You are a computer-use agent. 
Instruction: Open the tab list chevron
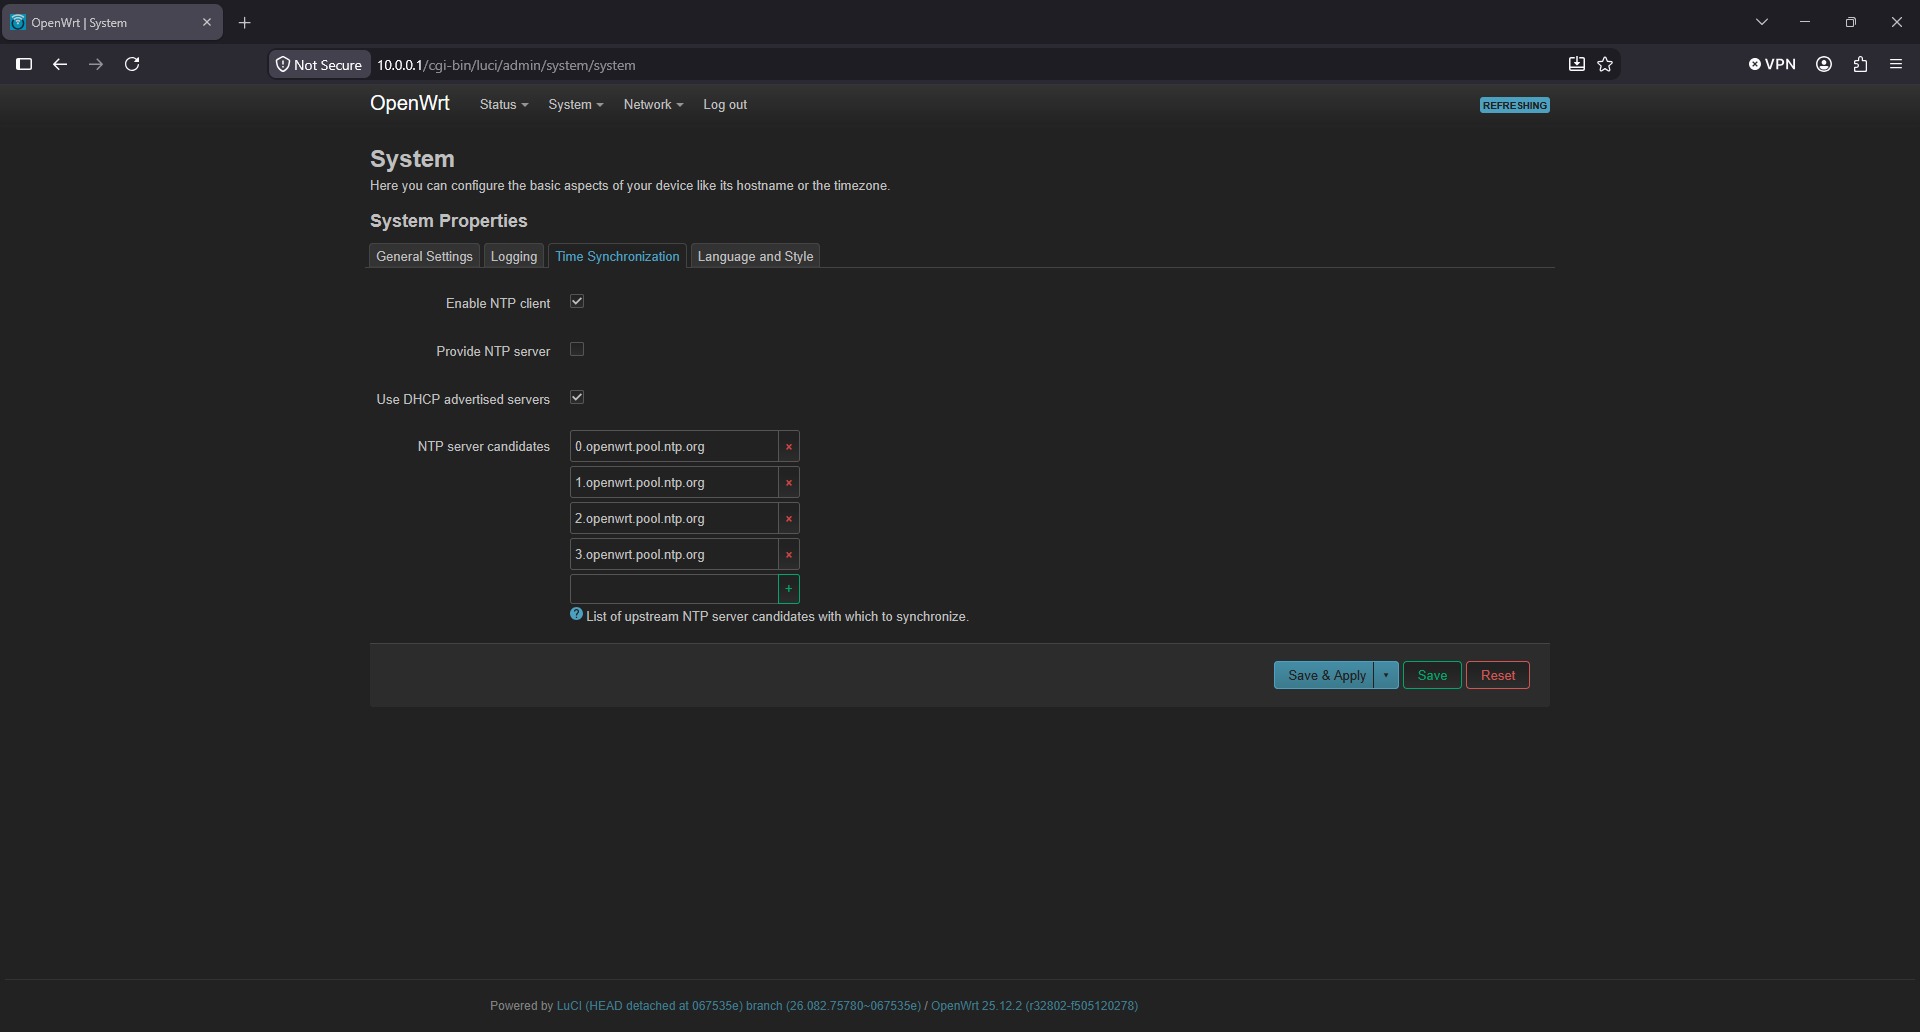(1762, 22)
